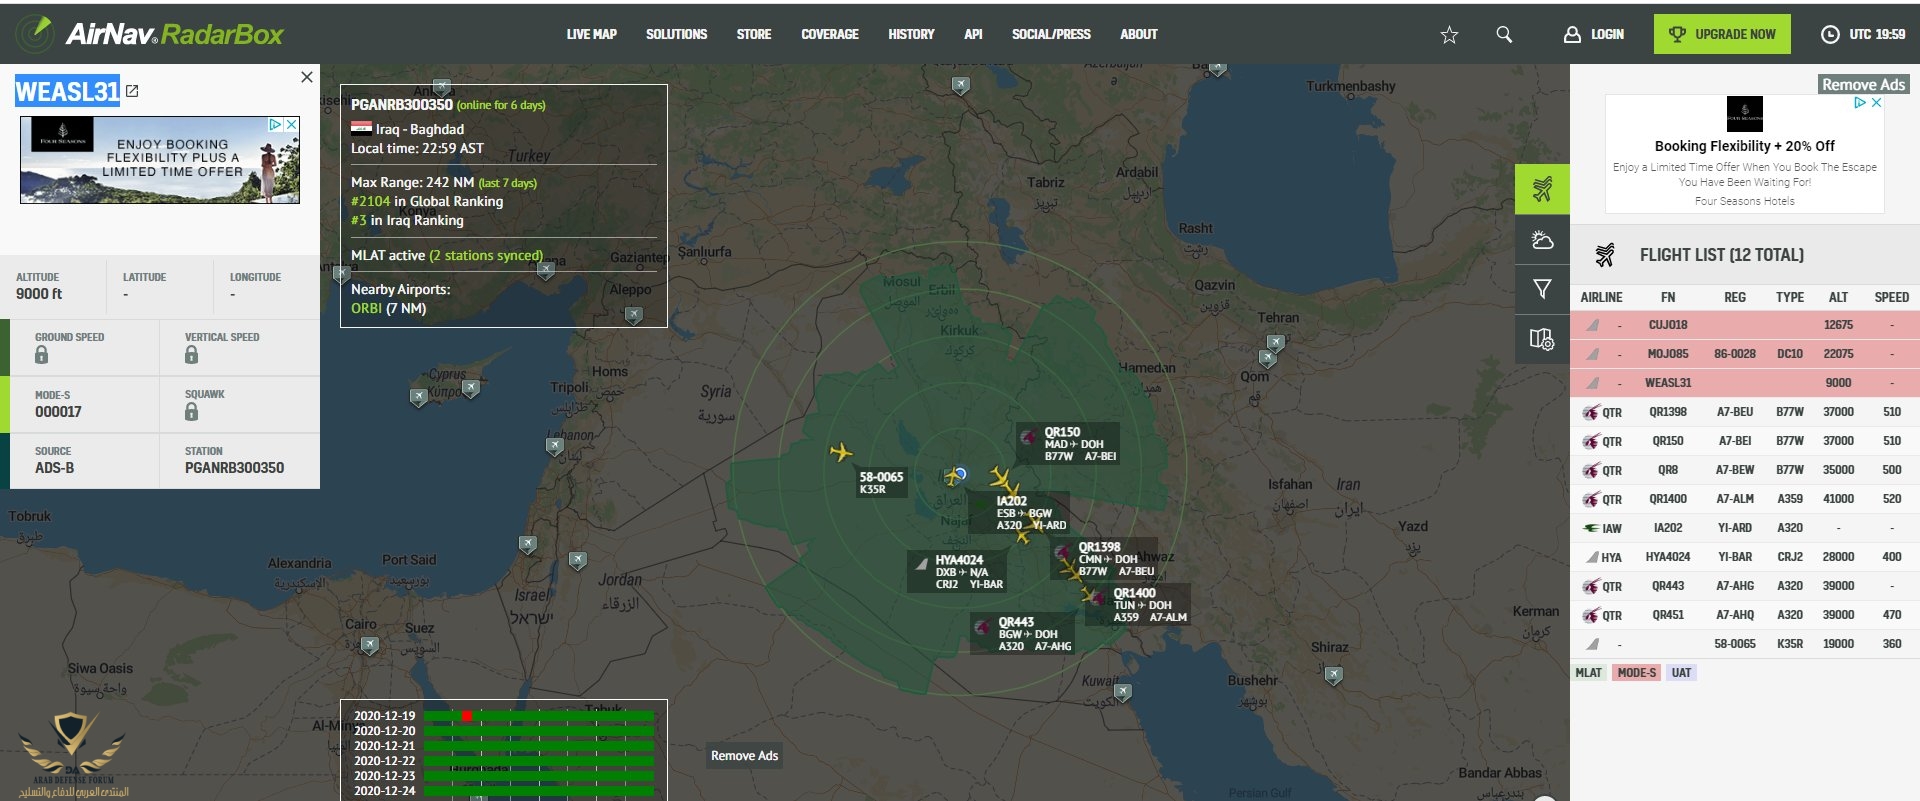Click station marker near Aleppo
Image resolution: width=1920 pixels, height=801 pixels.
[x=633, y=316]
